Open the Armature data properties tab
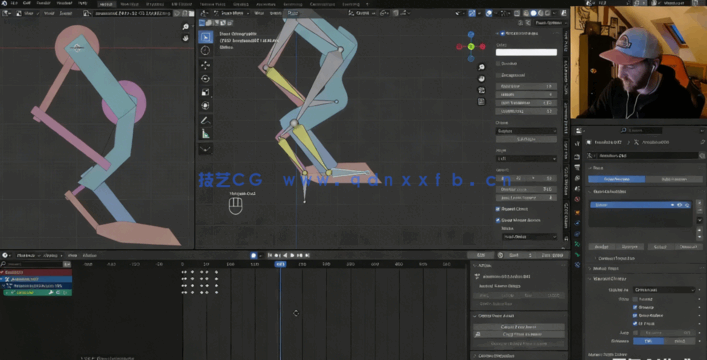 coord(577,244)
